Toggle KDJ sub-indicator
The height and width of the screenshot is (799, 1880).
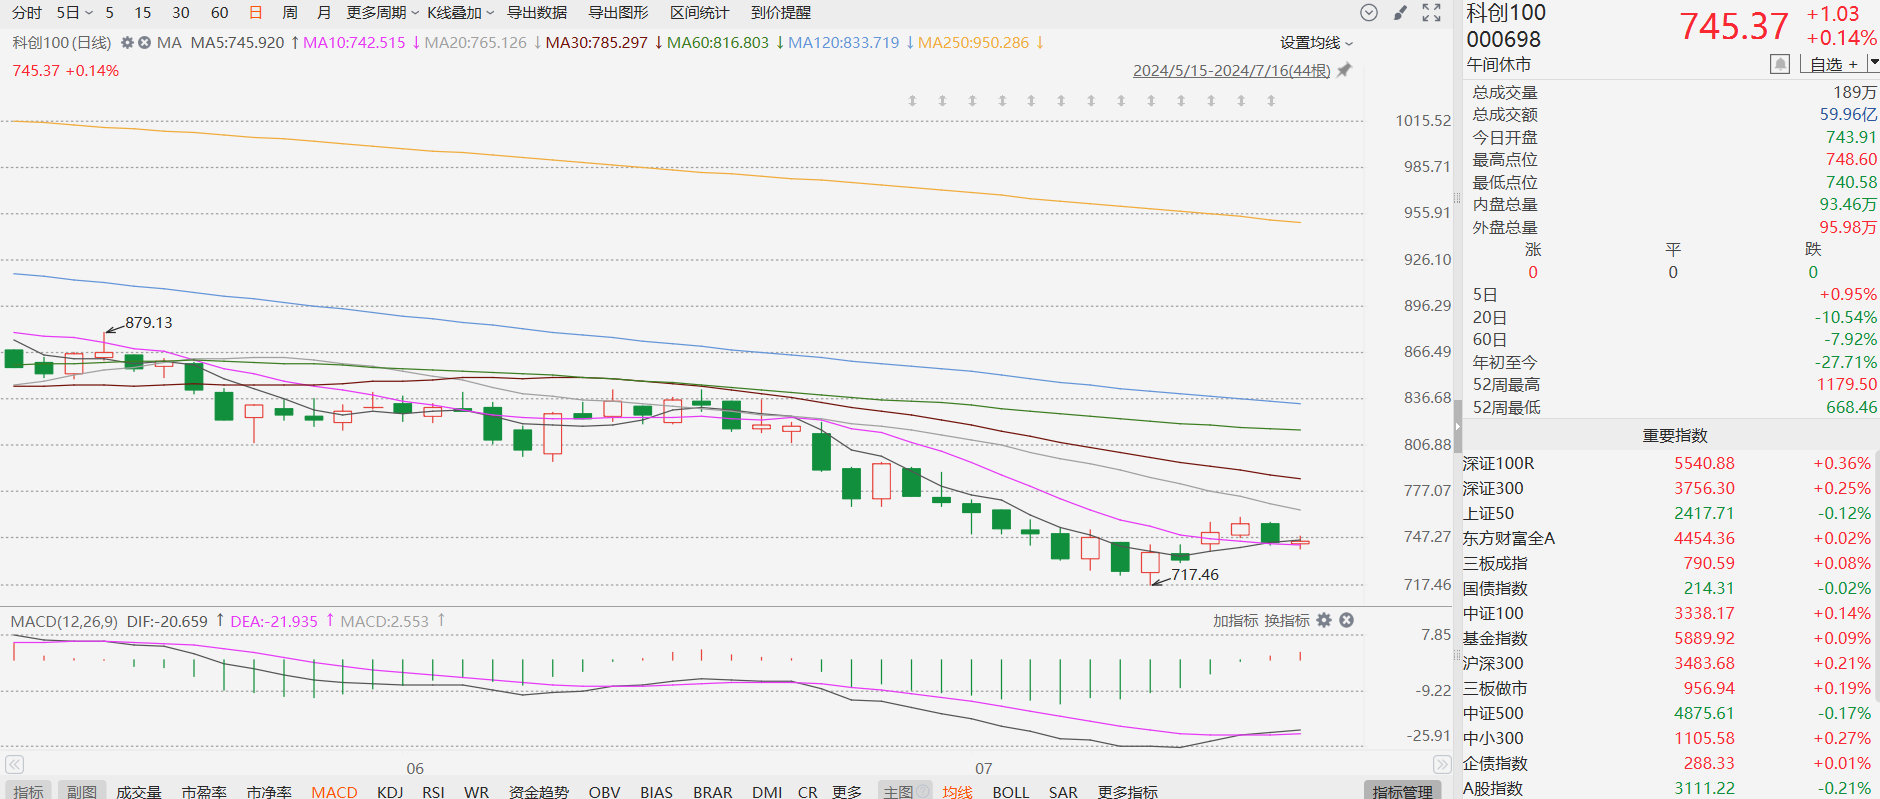tap(390, 791)
